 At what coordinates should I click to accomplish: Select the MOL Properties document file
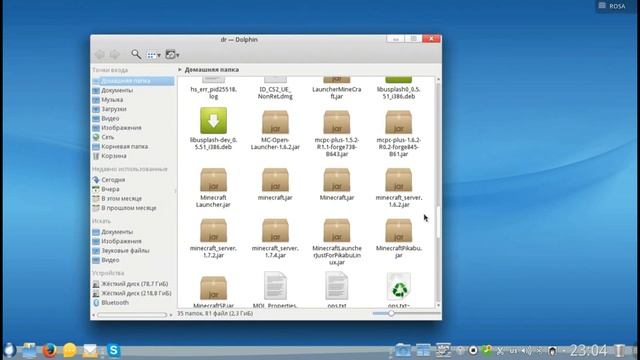click(x=275, y=290)
